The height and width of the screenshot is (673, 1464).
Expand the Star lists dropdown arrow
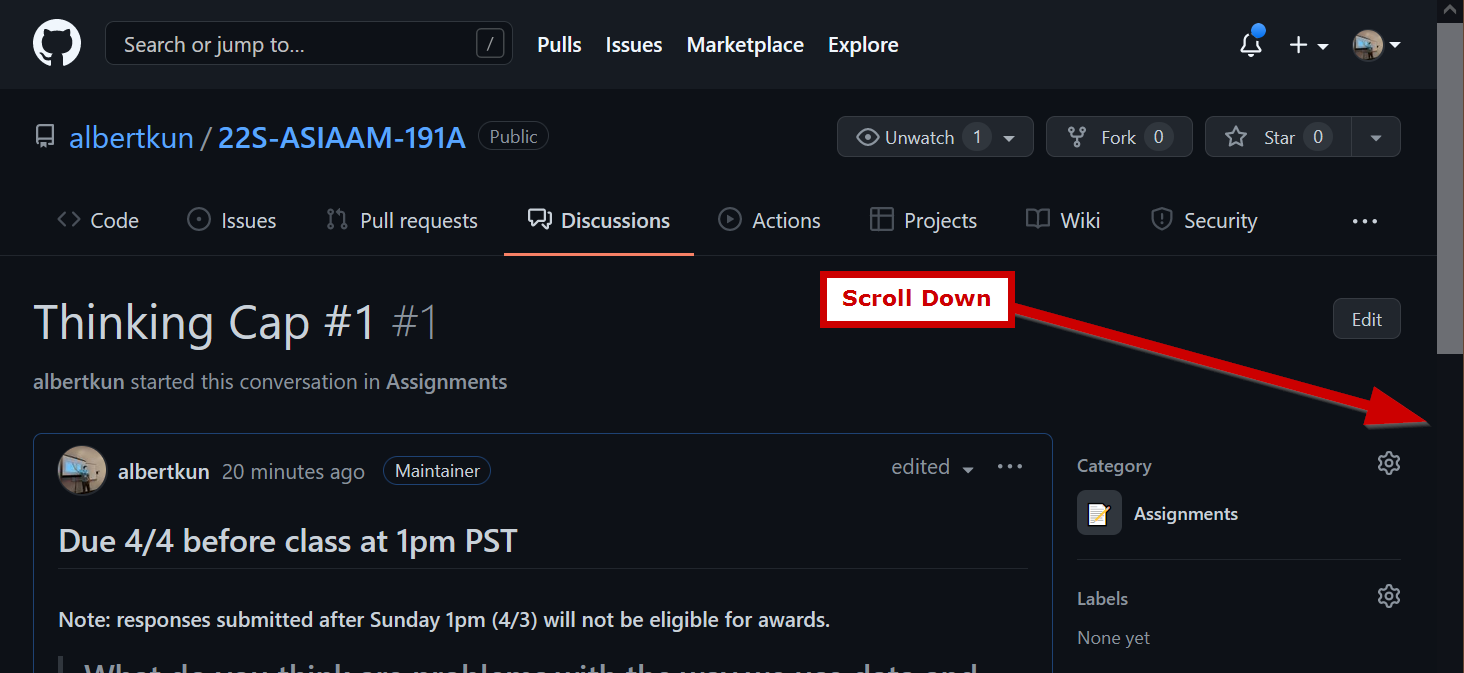(x=1376, y=137)
